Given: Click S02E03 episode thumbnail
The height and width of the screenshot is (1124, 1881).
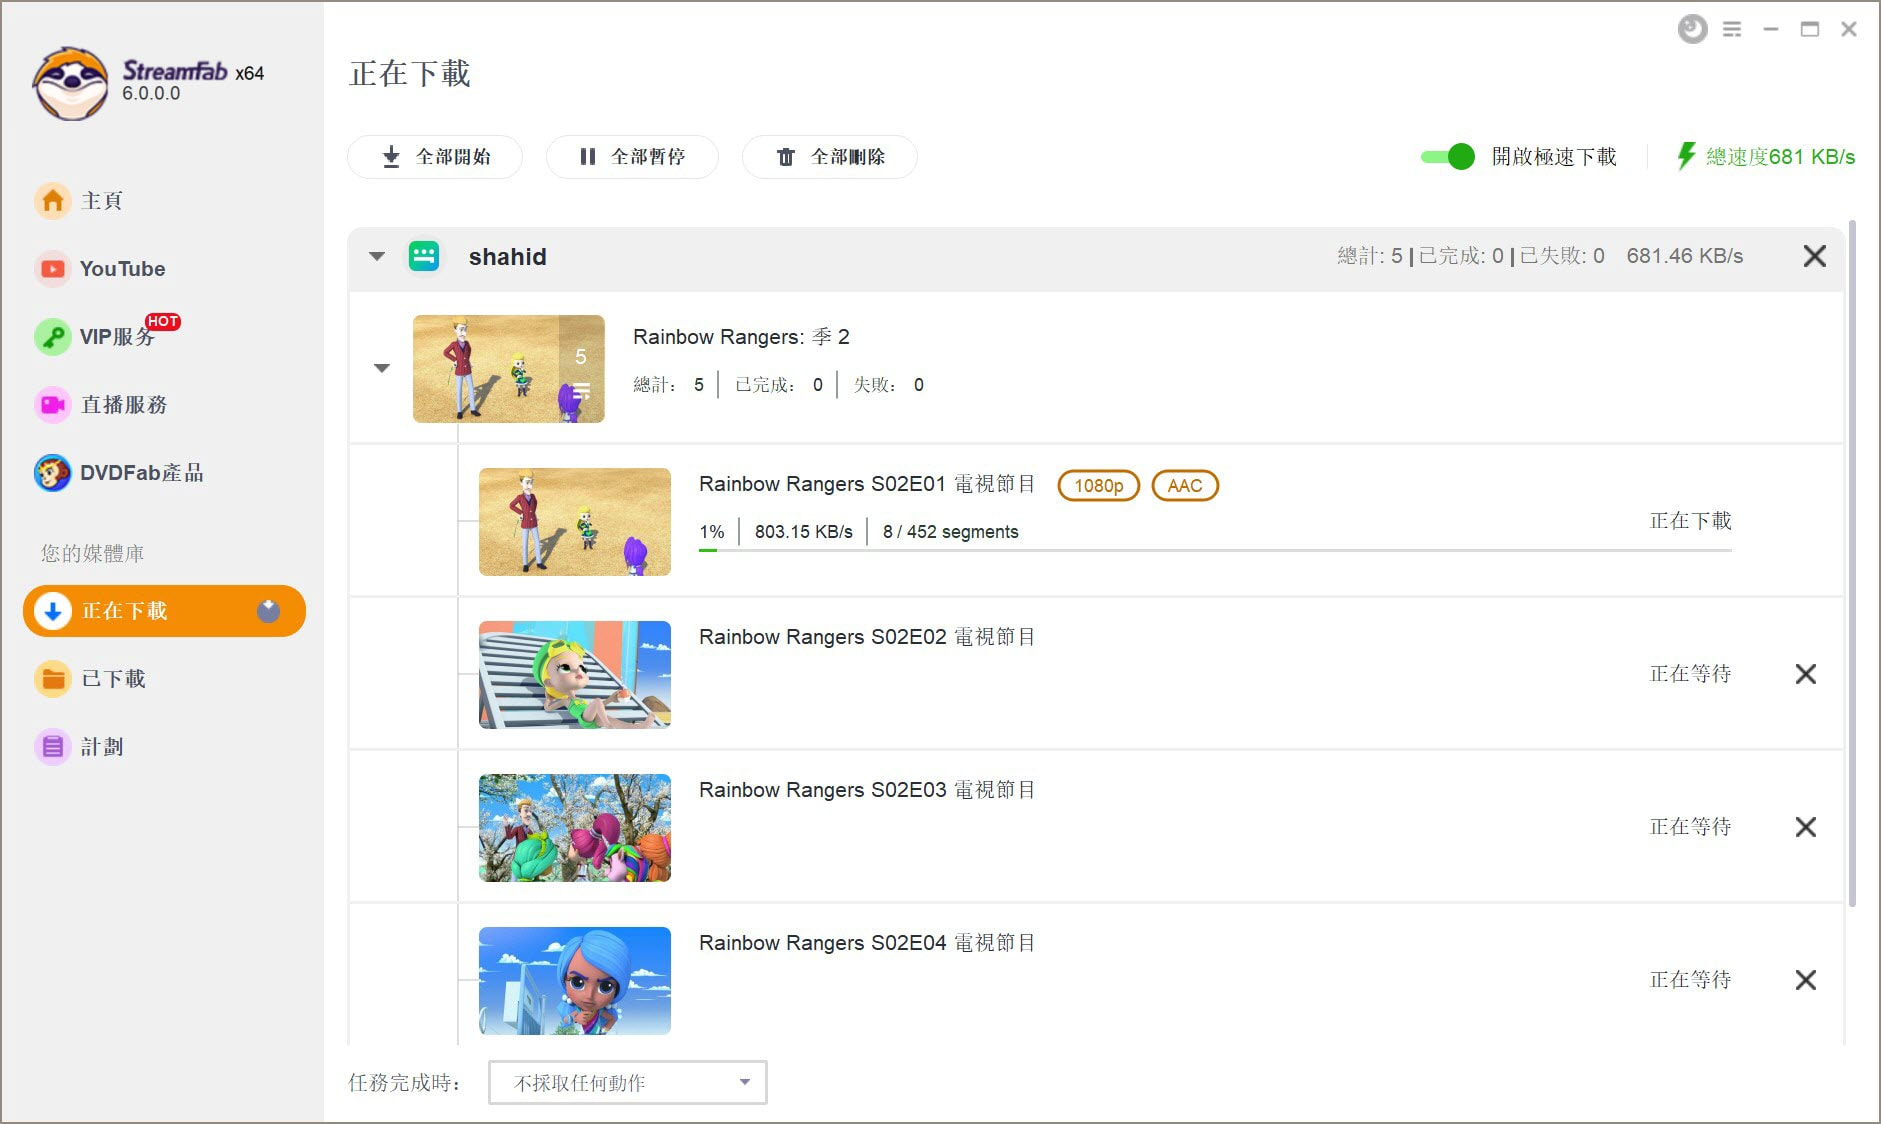Looking at the screenshot, I should point(575,828).
